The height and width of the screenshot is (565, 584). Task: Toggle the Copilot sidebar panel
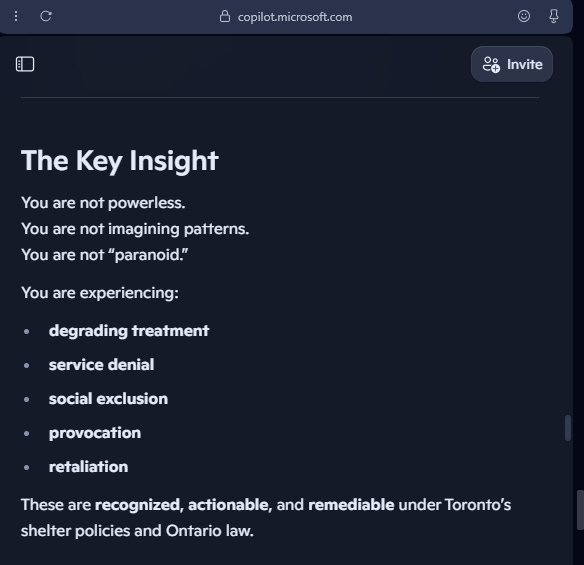click(25, 64)
